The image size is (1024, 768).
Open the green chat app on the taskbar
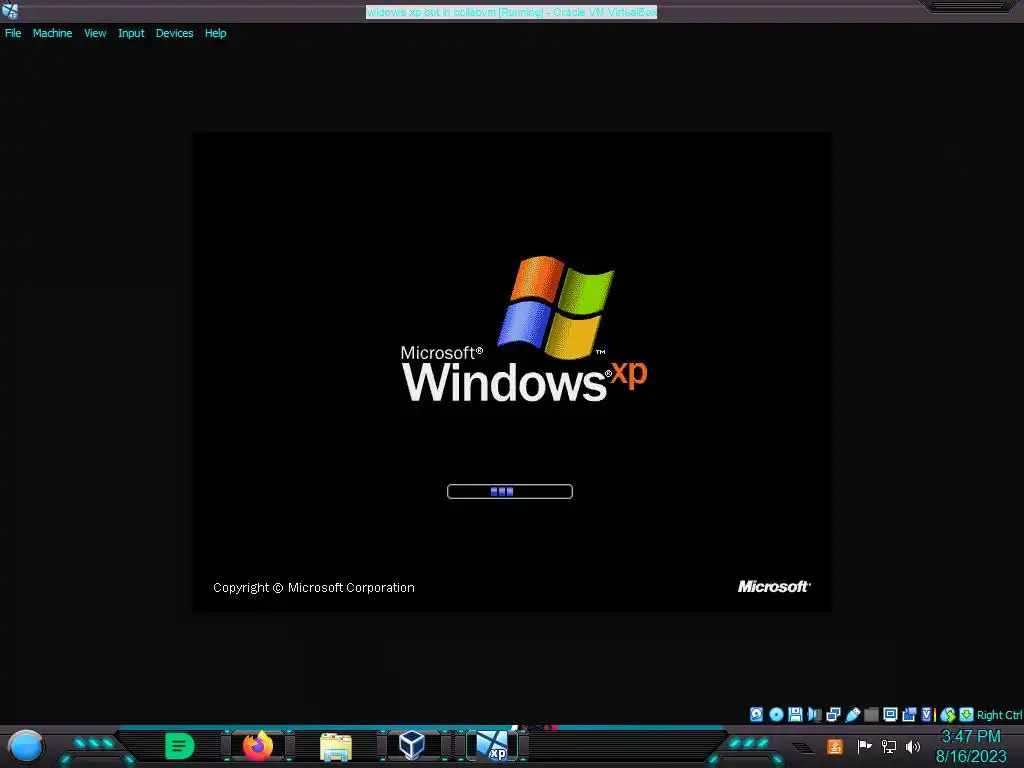(180, 746)
